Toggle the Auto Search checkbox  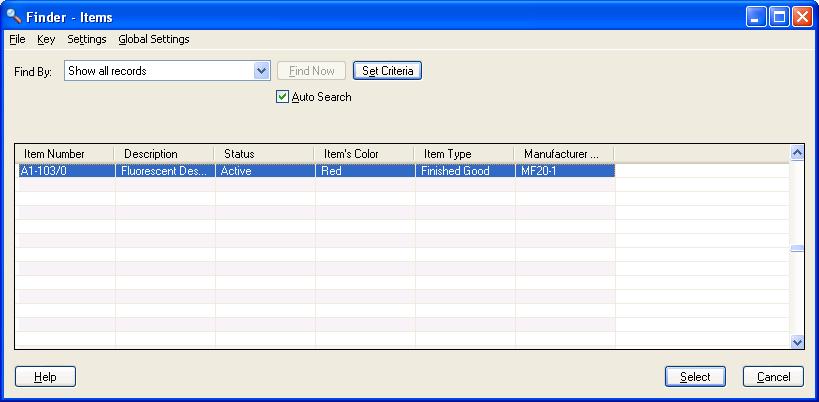[282, 97]
